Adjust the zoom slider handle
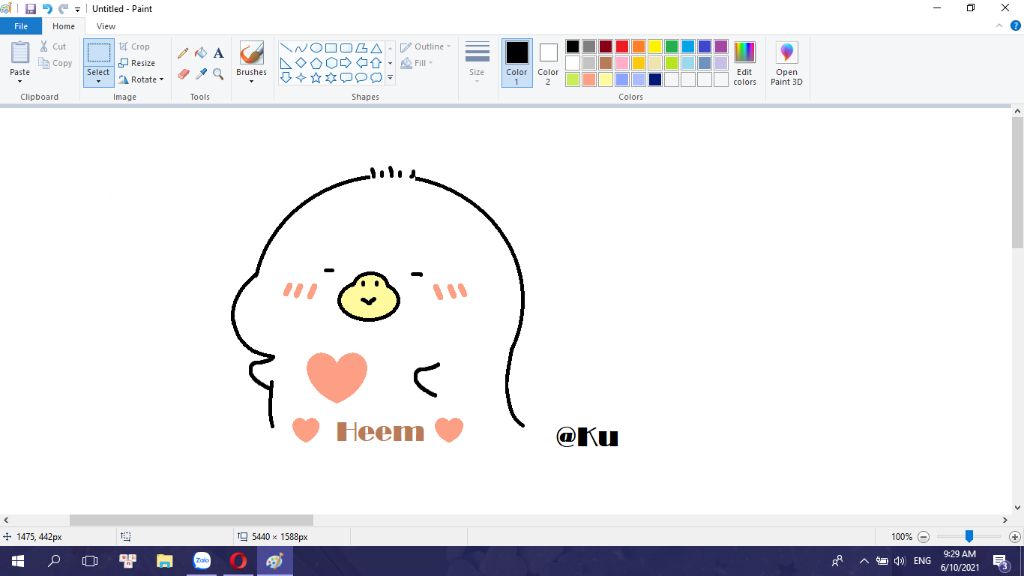This screenshot has width=1024, height=576. 969,537
